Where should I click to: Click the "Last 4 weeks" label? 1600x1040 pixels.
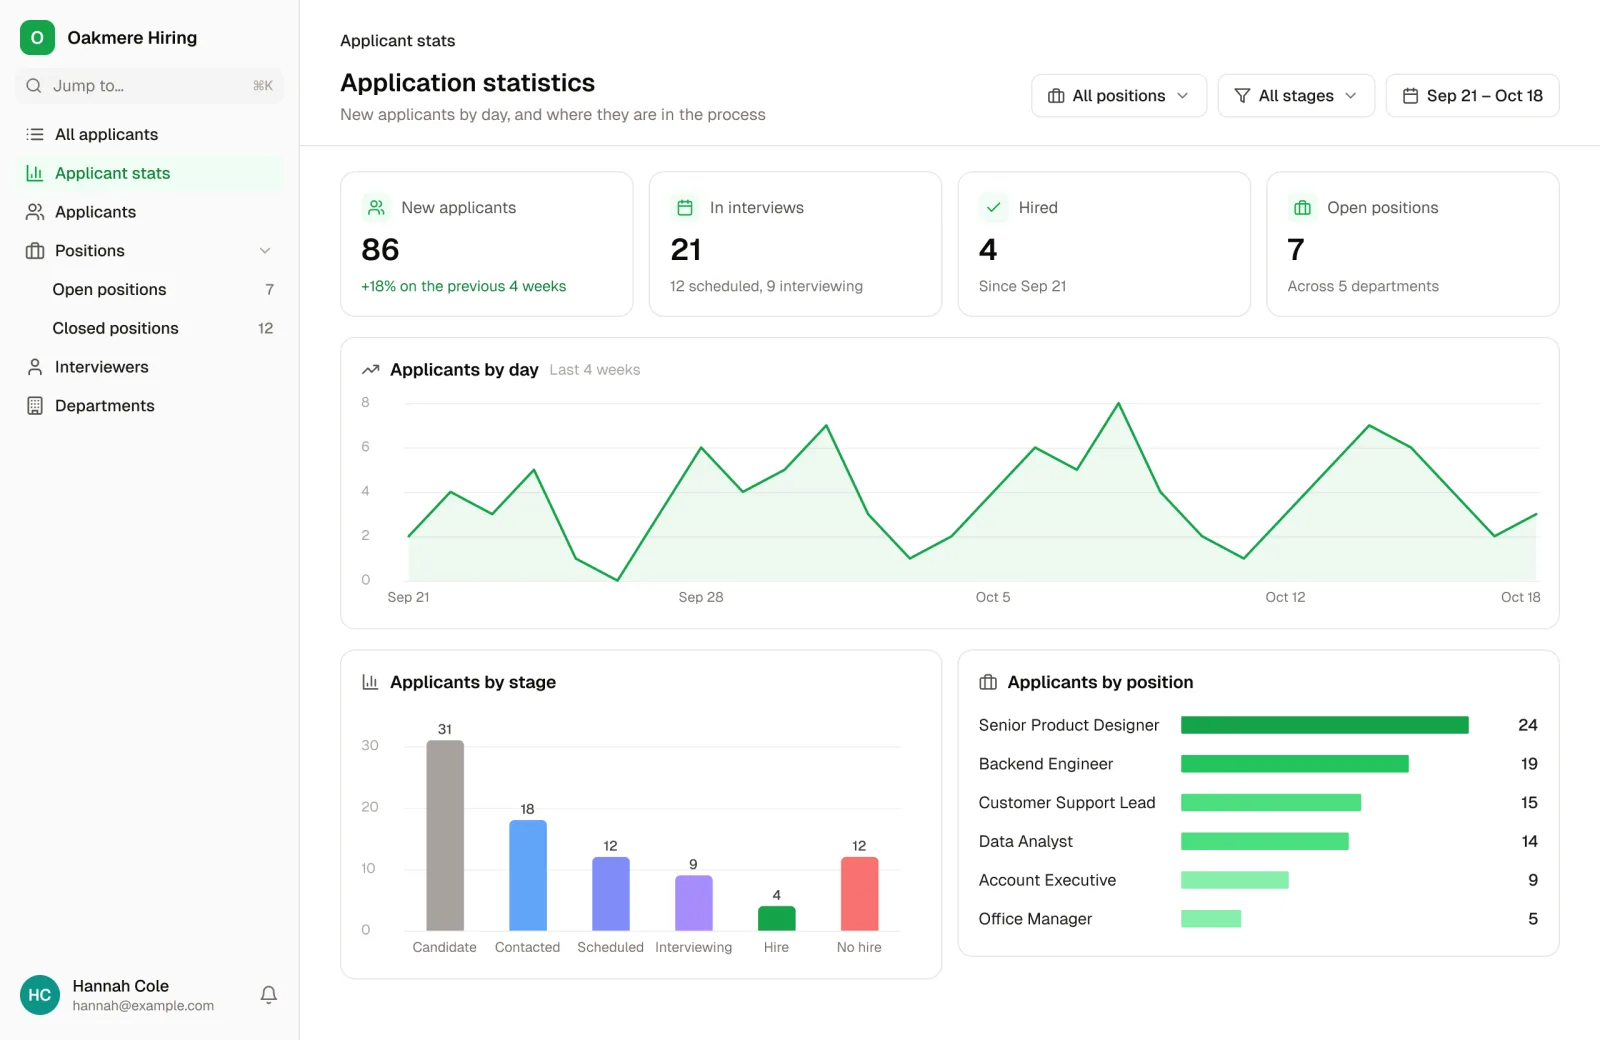[595, 370]
